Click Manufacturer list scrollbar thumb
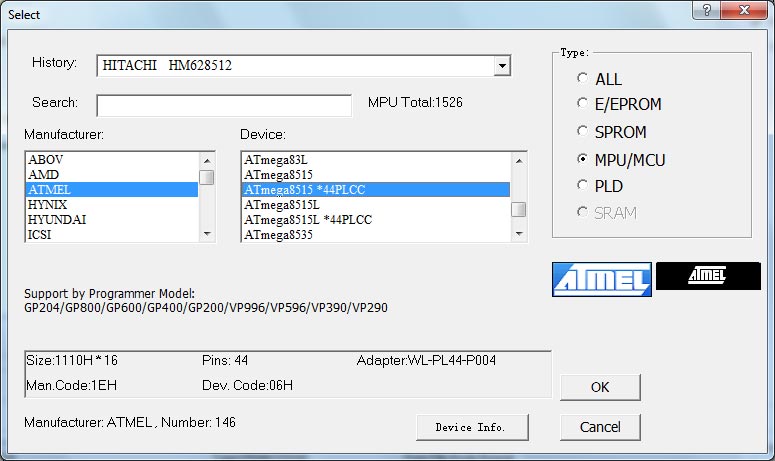775x461 pixels. 207,177
